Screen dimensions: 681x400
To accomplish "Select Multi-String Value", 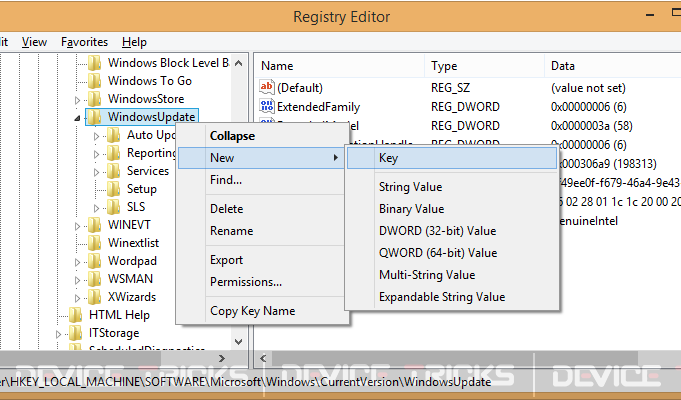I will (452, 275).
